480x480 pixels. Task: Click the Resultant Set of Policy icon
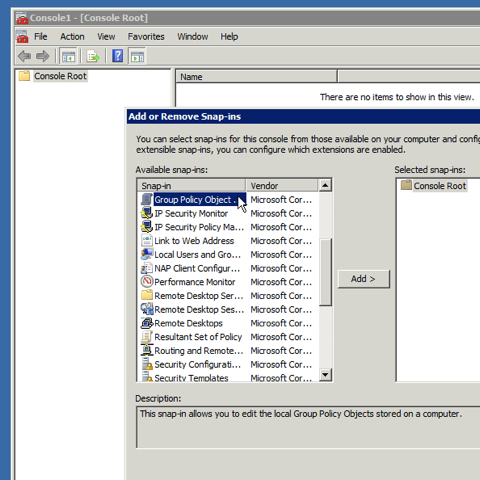pos(146,337)
